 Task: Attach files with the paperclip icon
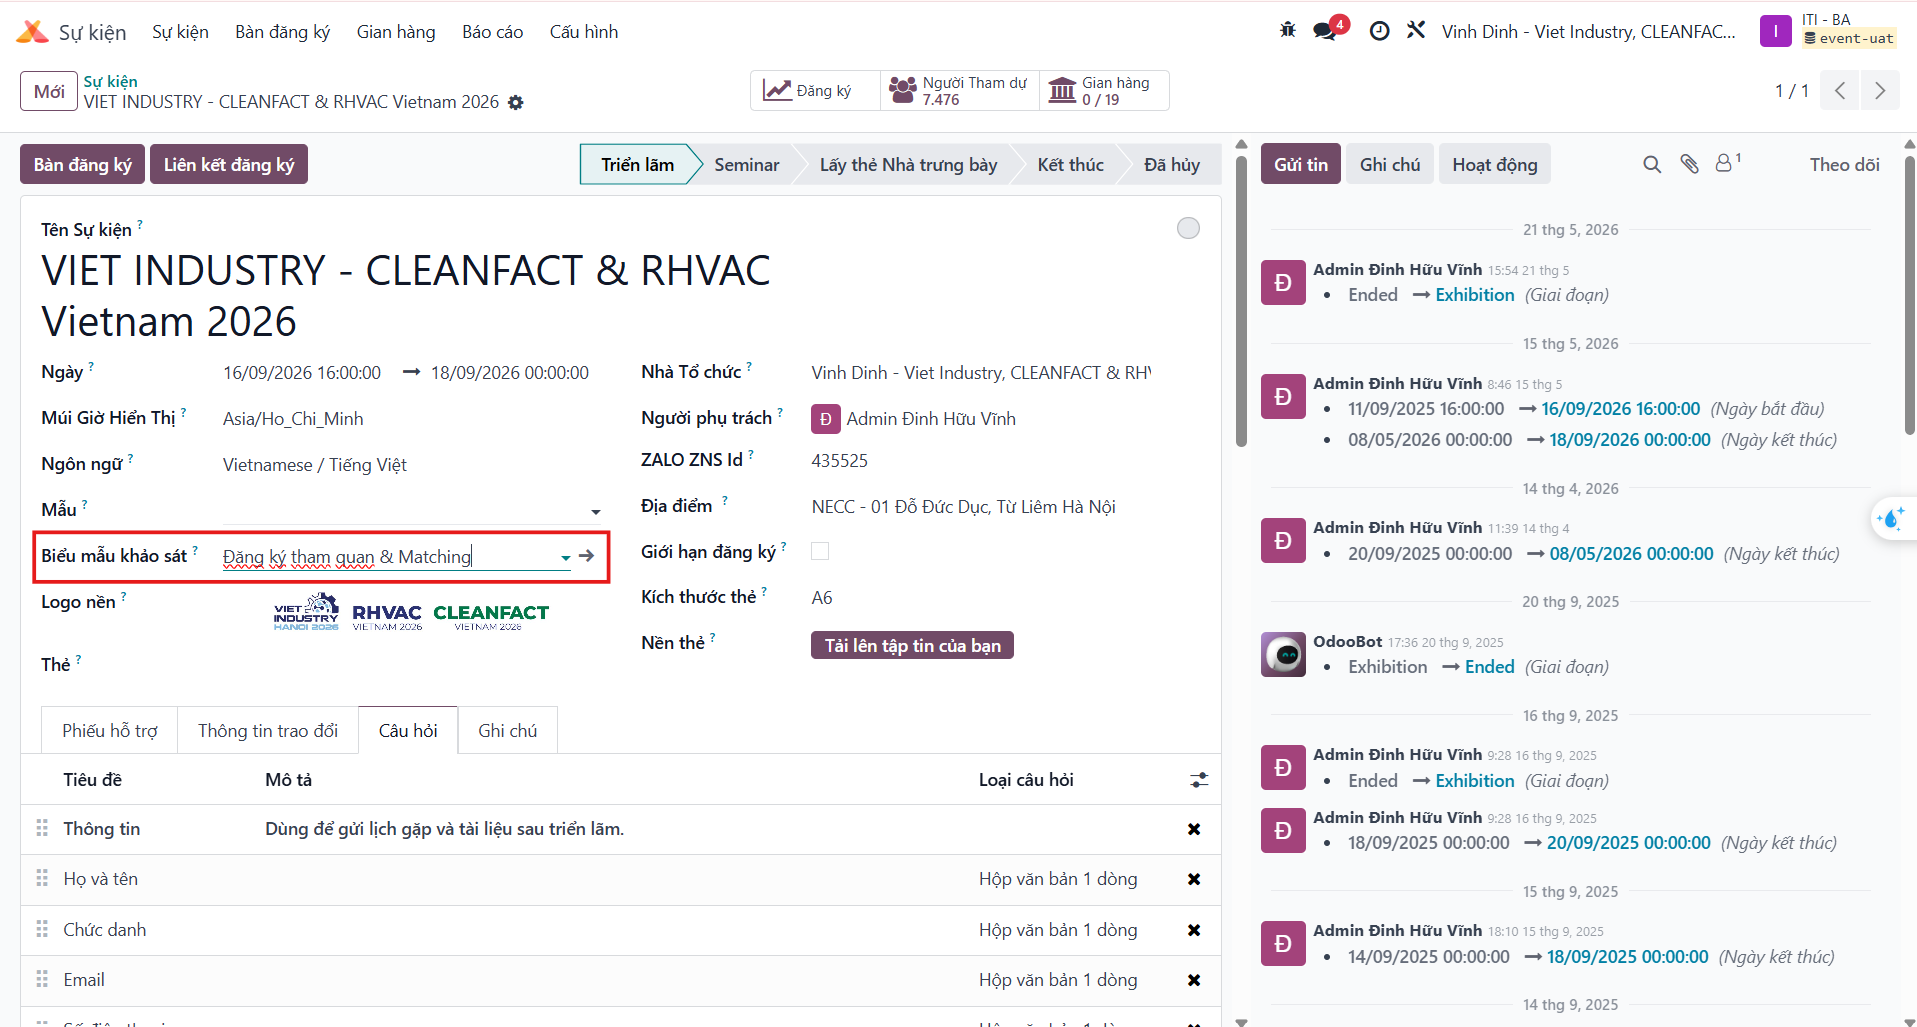click(x=1690, y=164)
